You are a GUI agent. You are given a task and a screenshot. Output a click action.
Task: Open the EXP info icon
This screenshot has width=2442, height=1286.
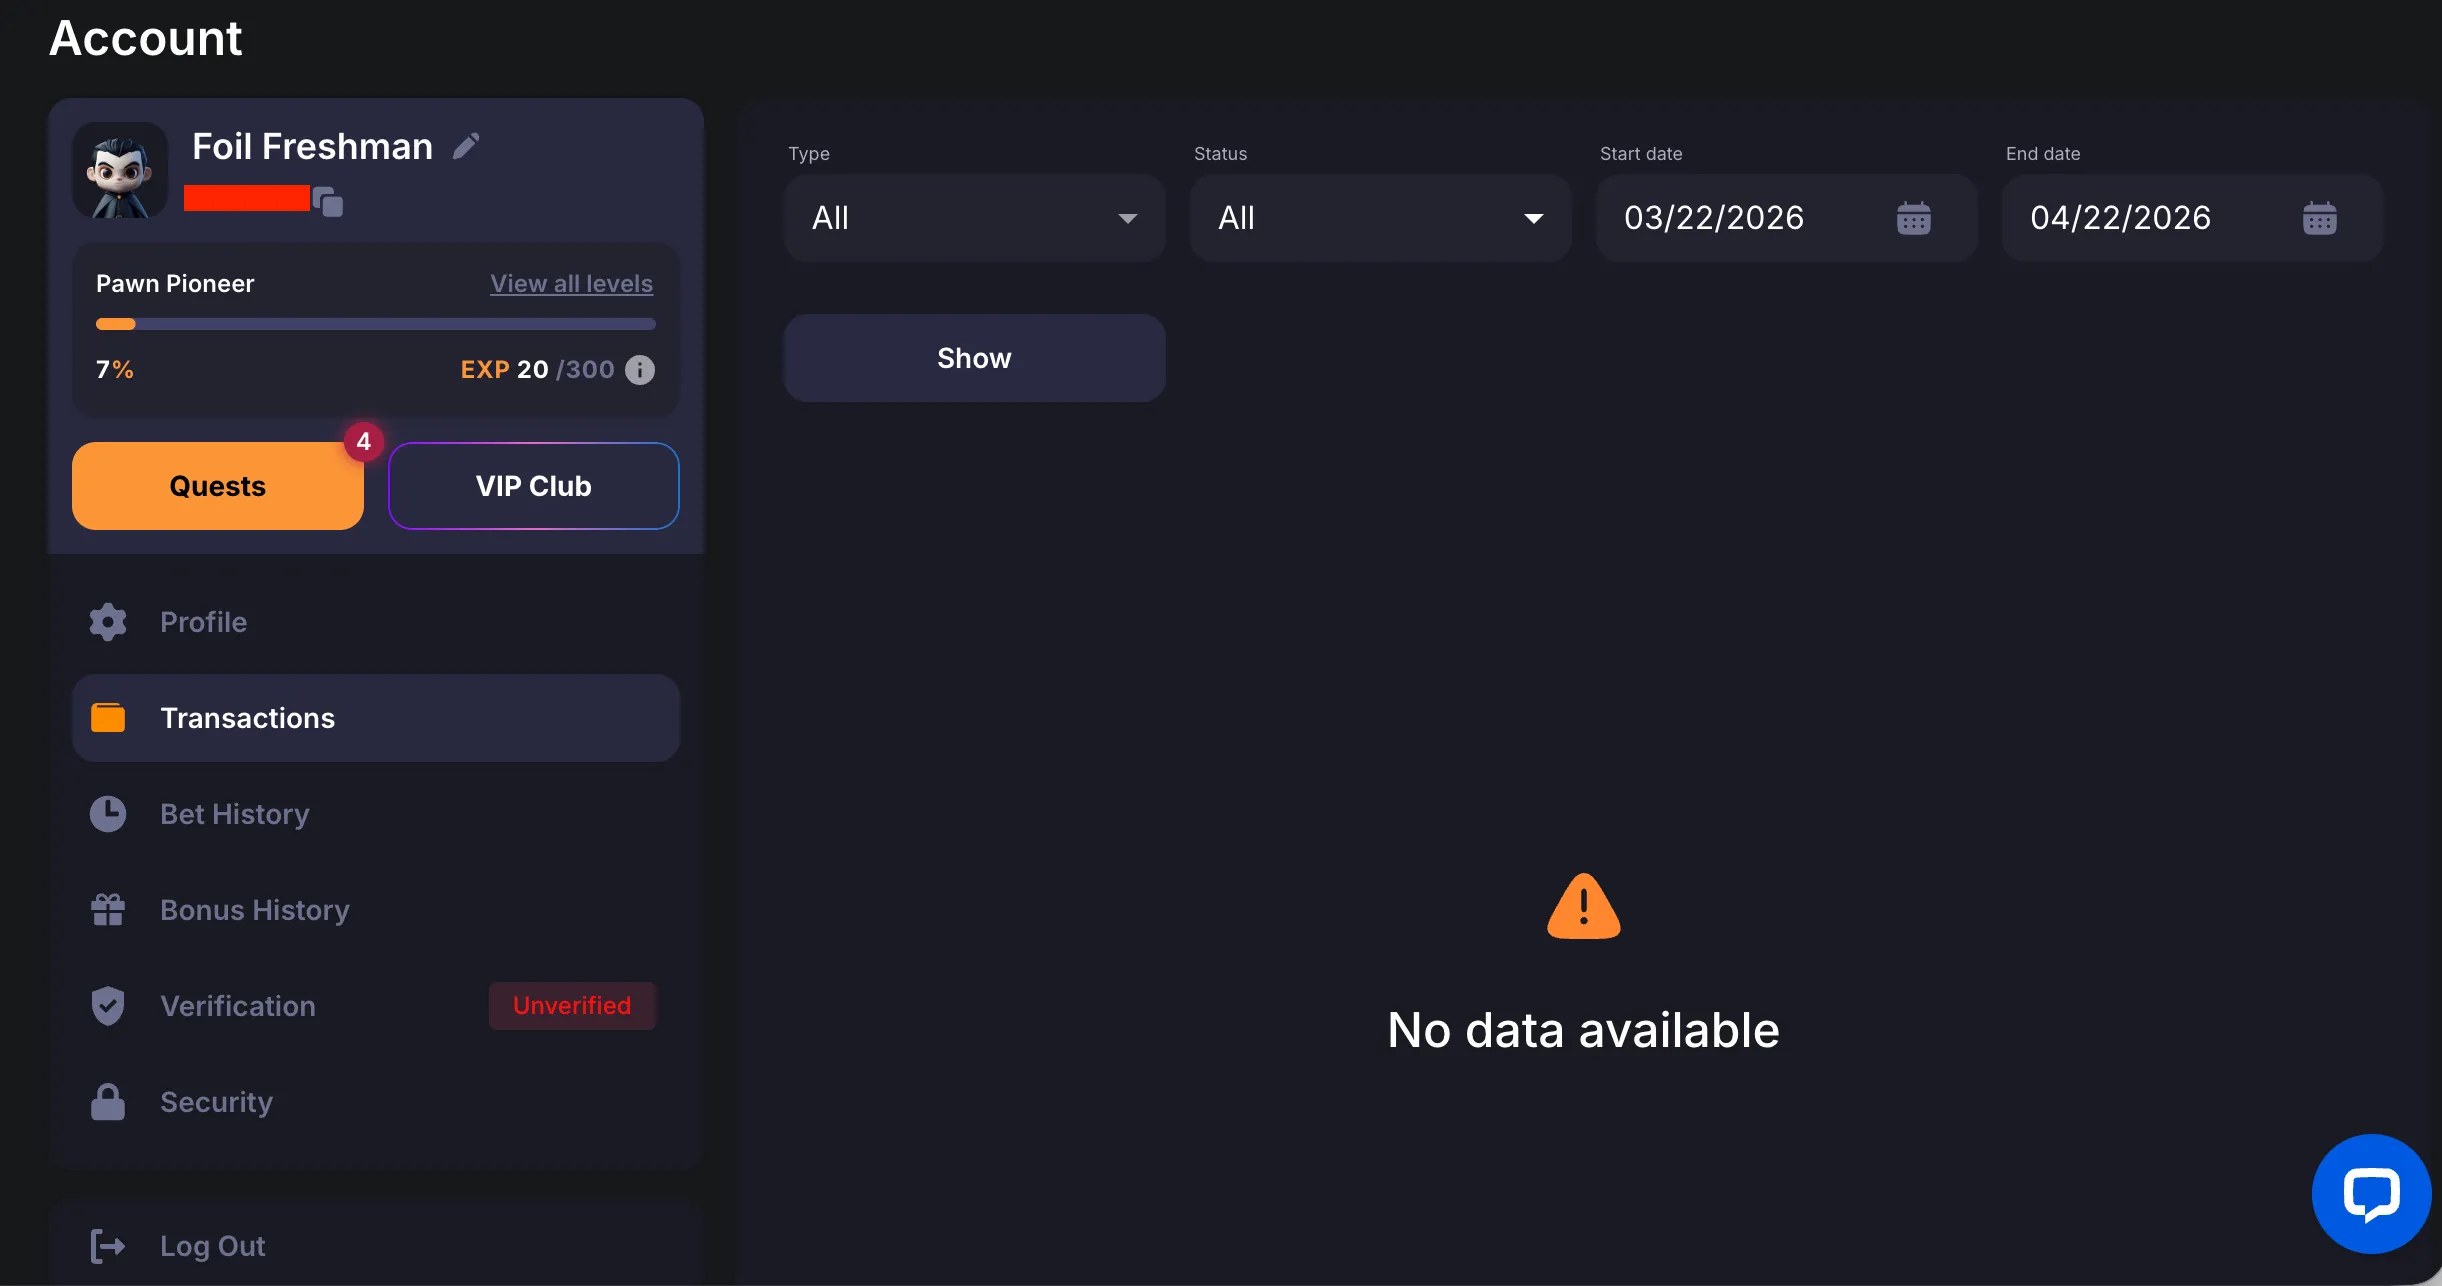pyautogui.click(x=640, y=370)
